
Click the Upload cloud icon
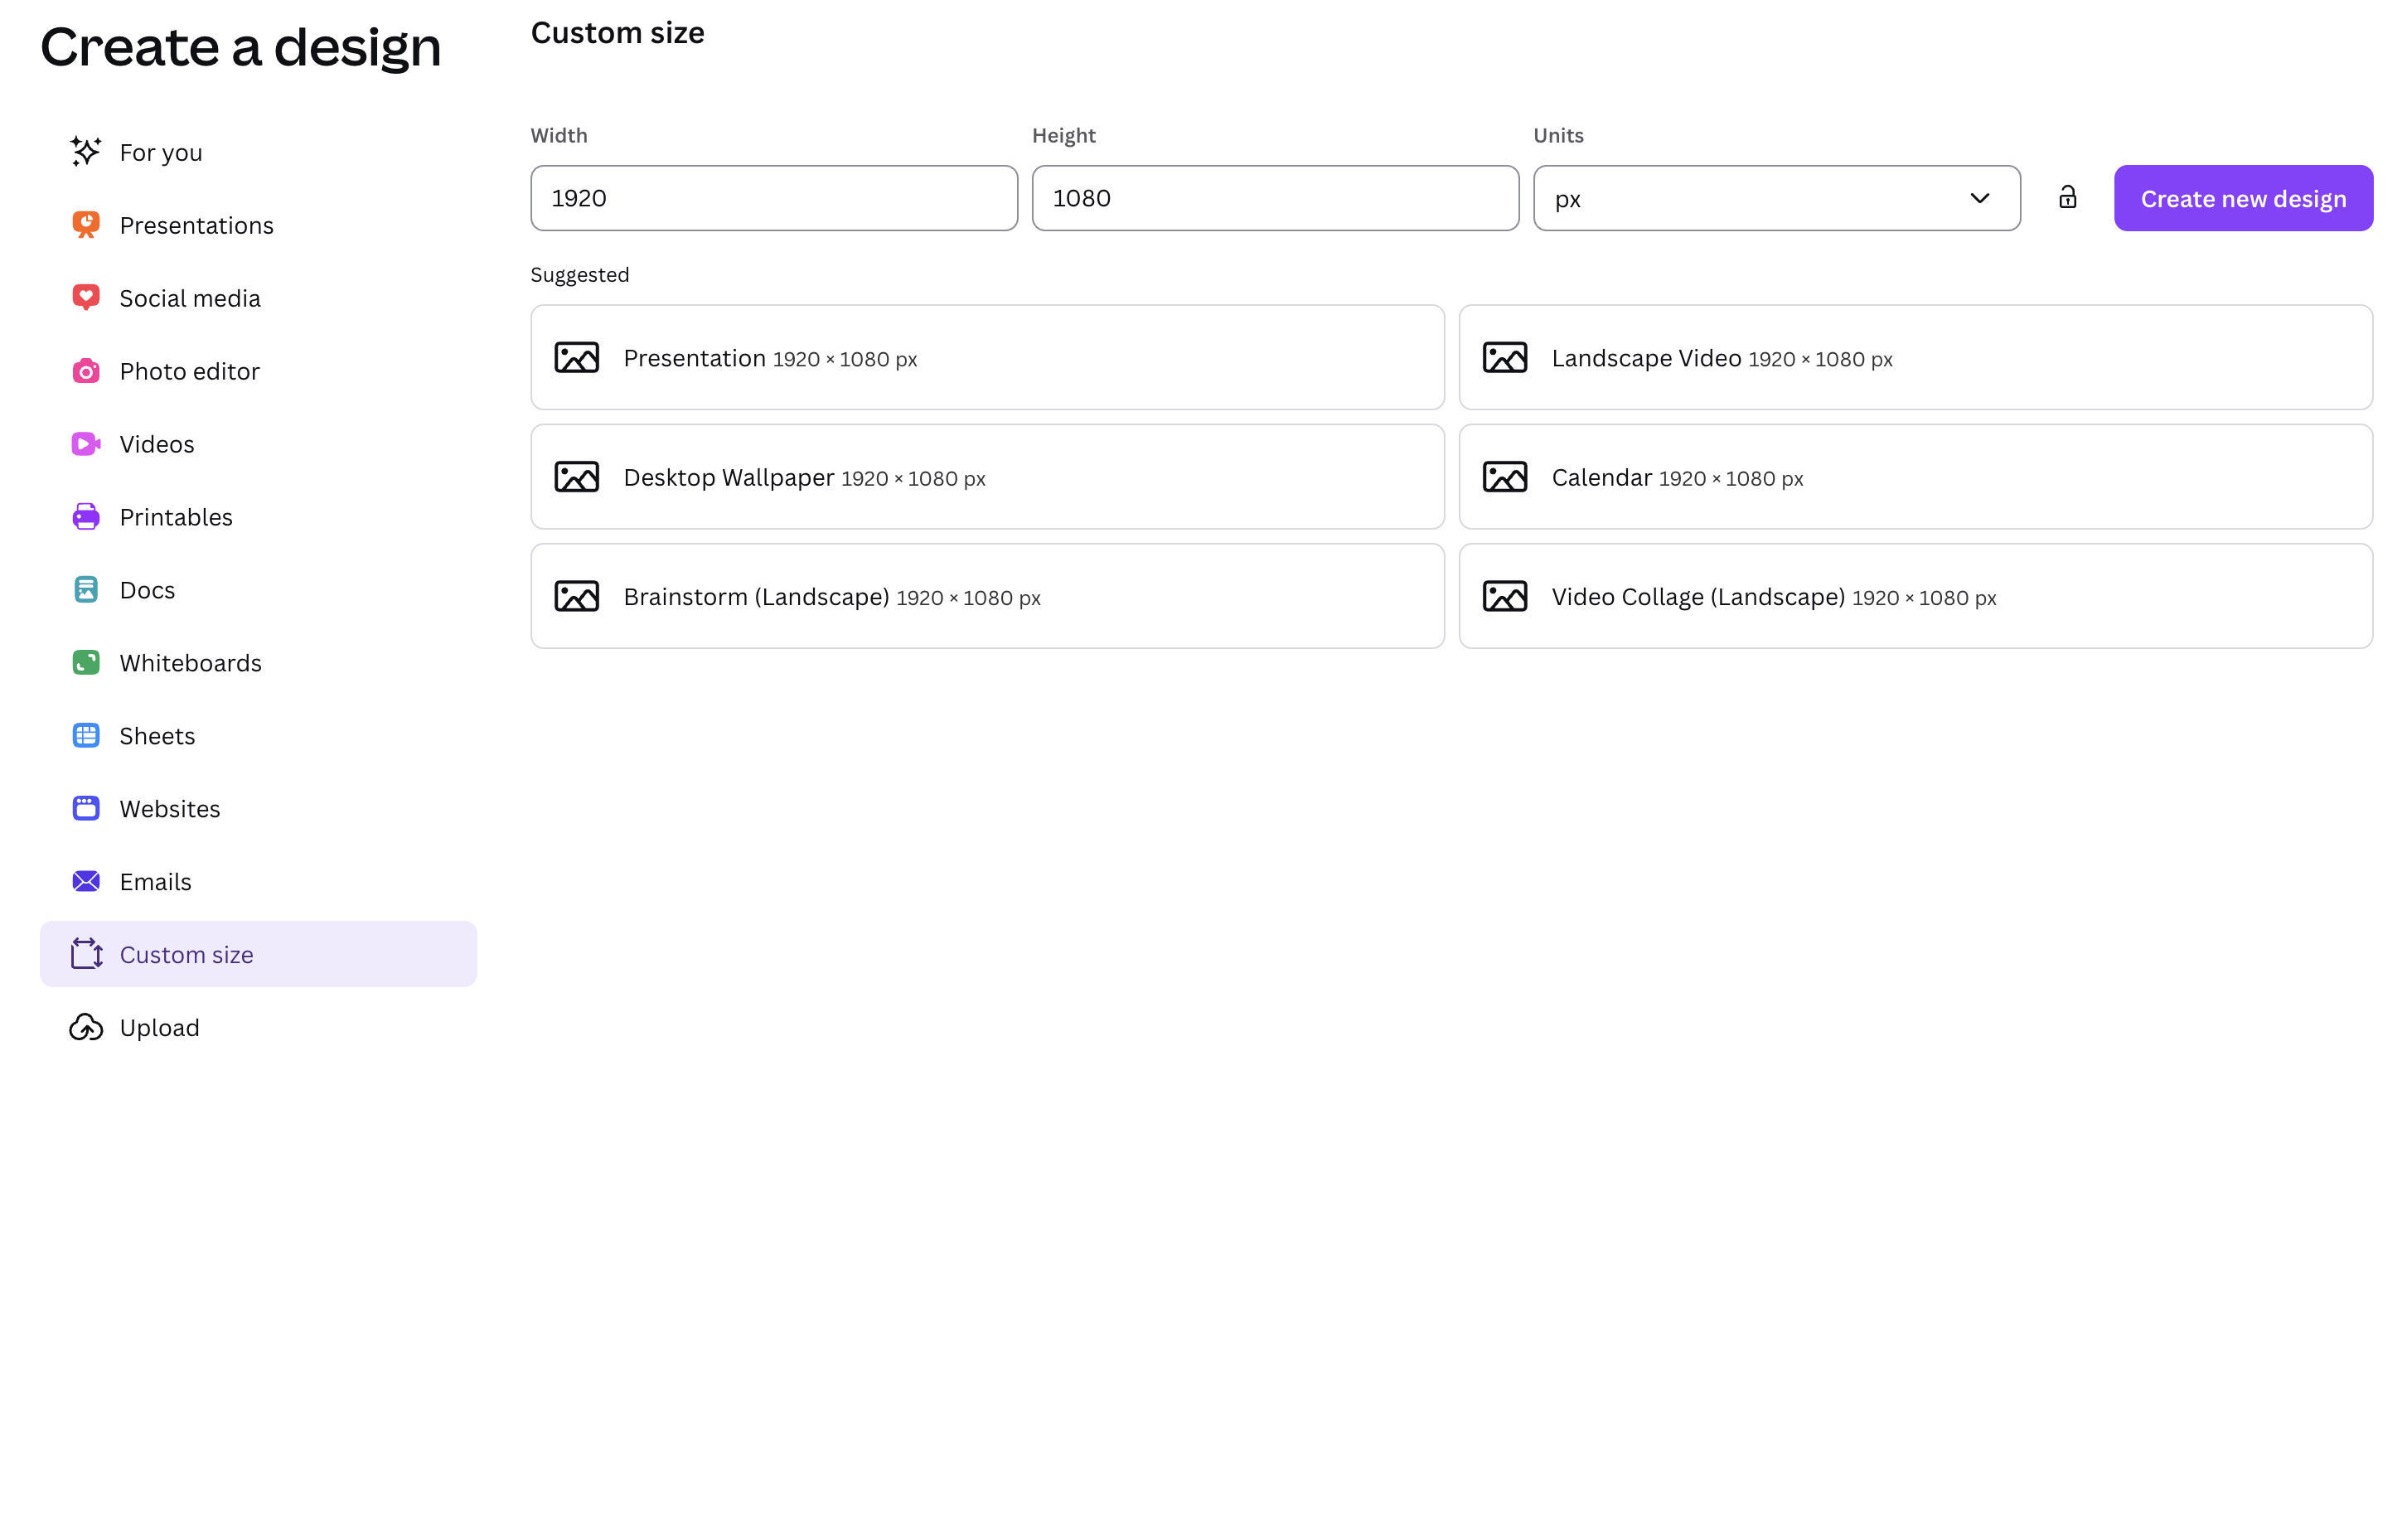click(86, 1027)
